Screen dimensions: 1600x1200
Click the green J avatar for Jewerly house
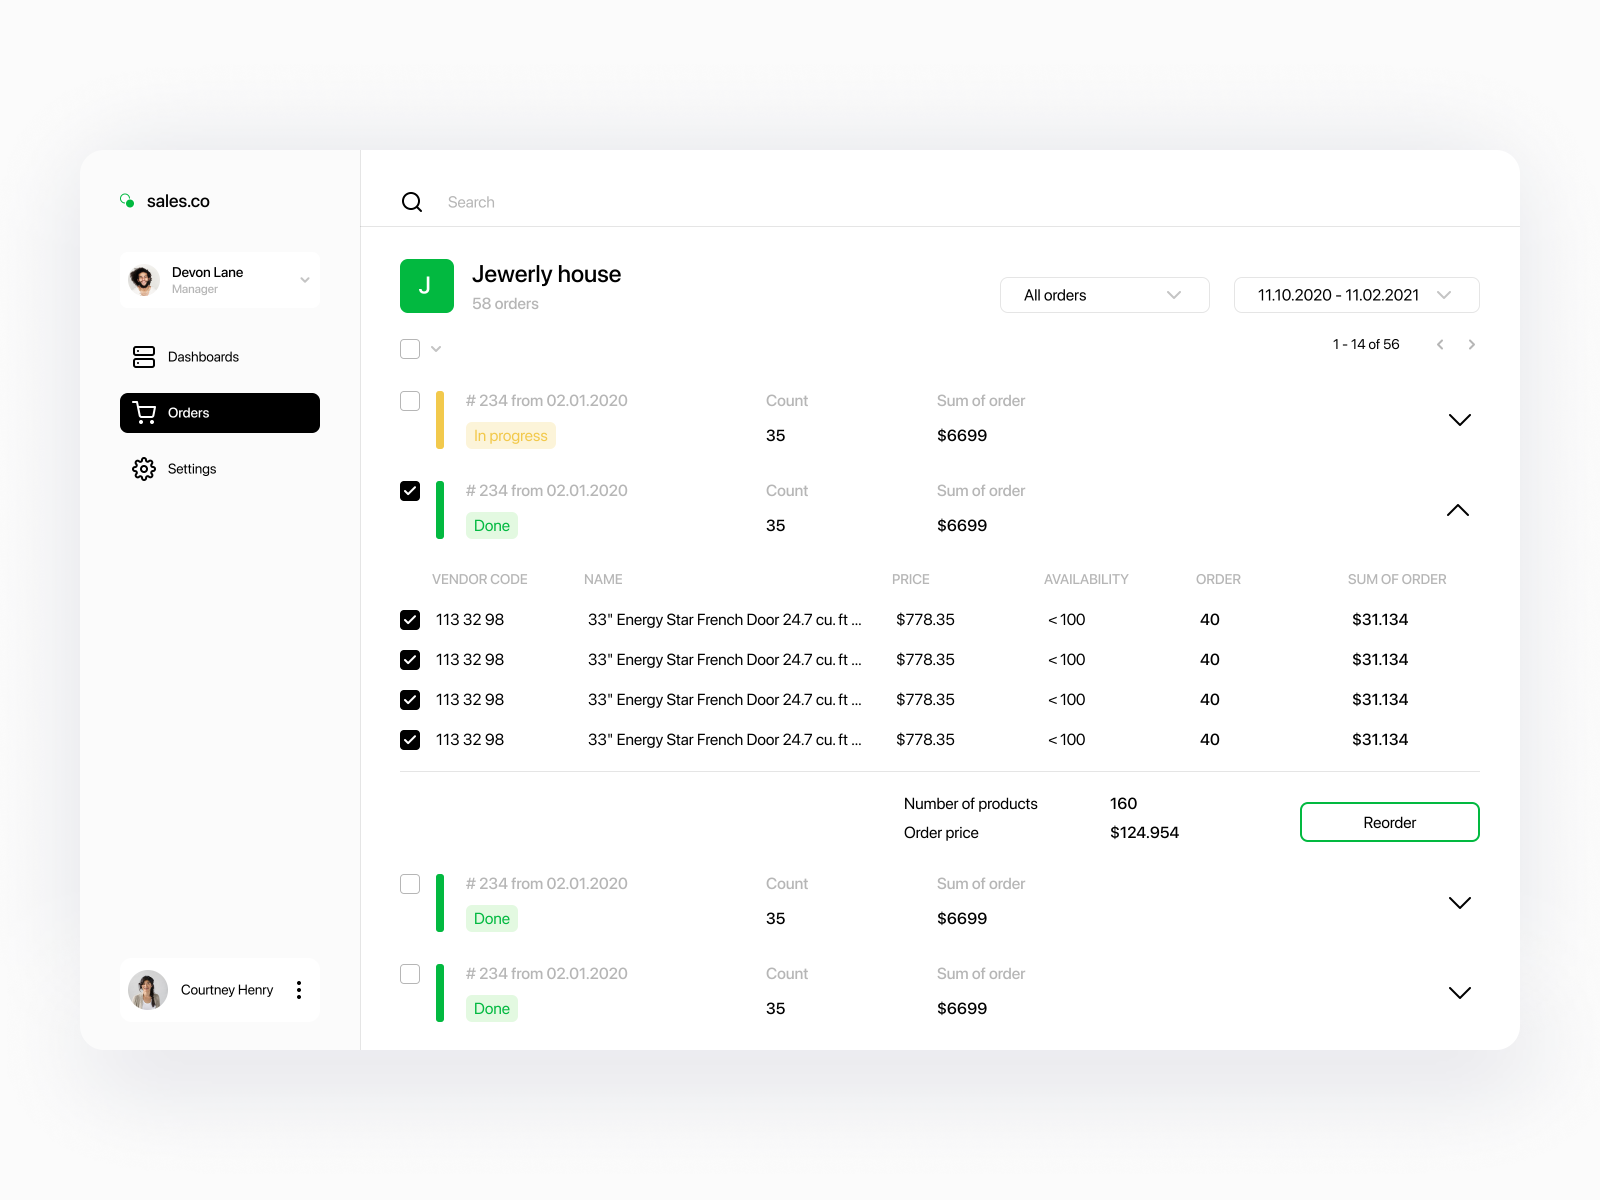coord(427,285)
